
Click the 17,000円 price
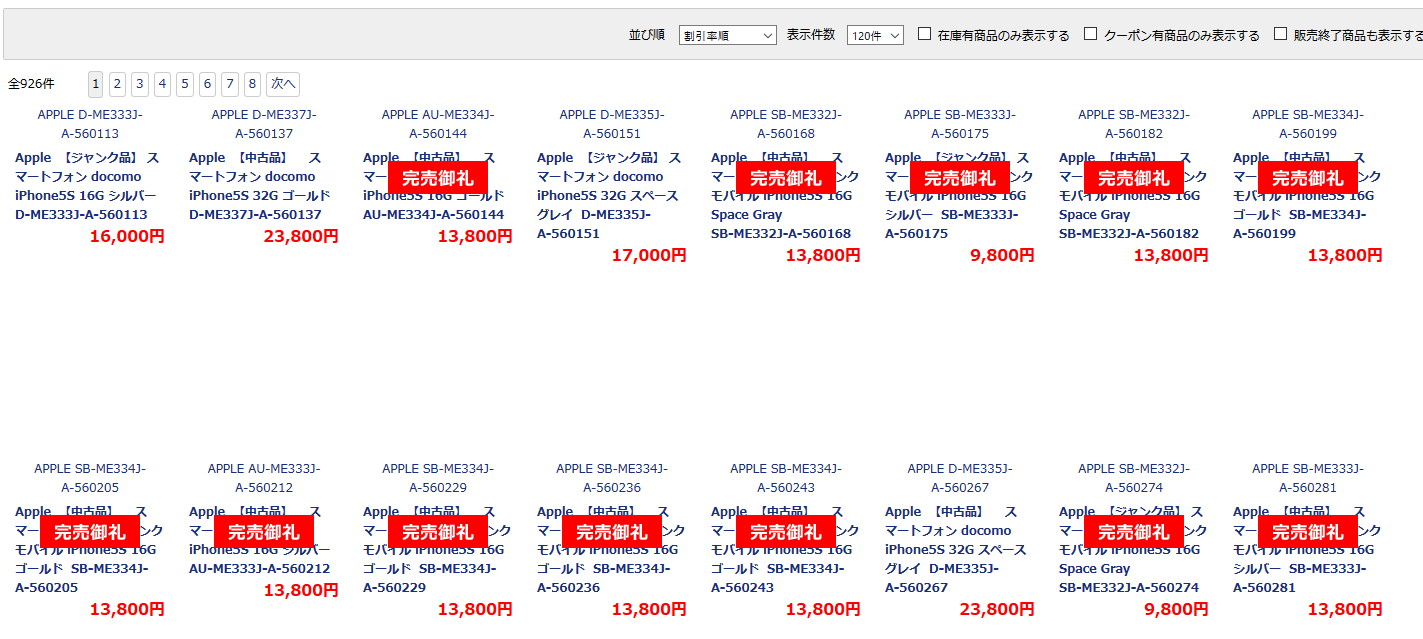(x=649, y=255)
